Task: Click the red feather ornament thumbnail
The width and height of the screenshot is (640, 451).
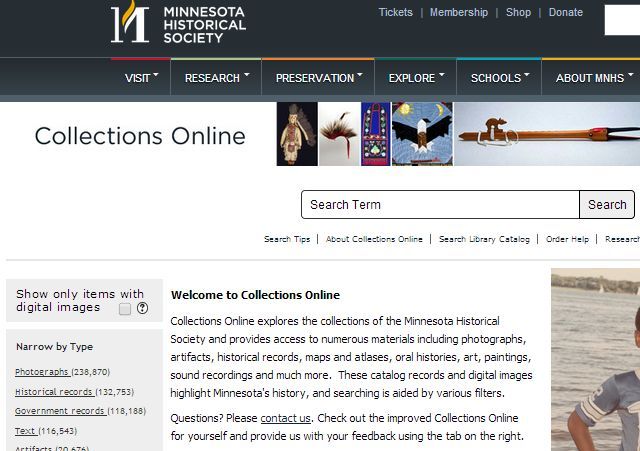Action: click(x=340, y=134)
